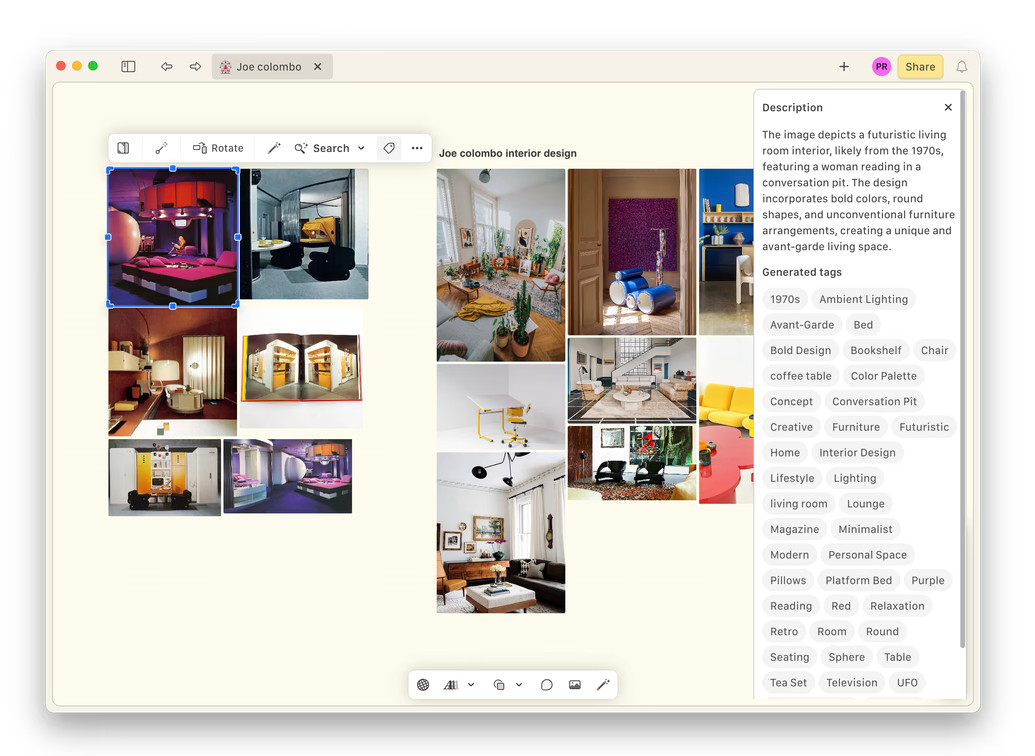Click the Conversation Pit tag
This screenshot has height=756, width=1035.
click(875, 401)
